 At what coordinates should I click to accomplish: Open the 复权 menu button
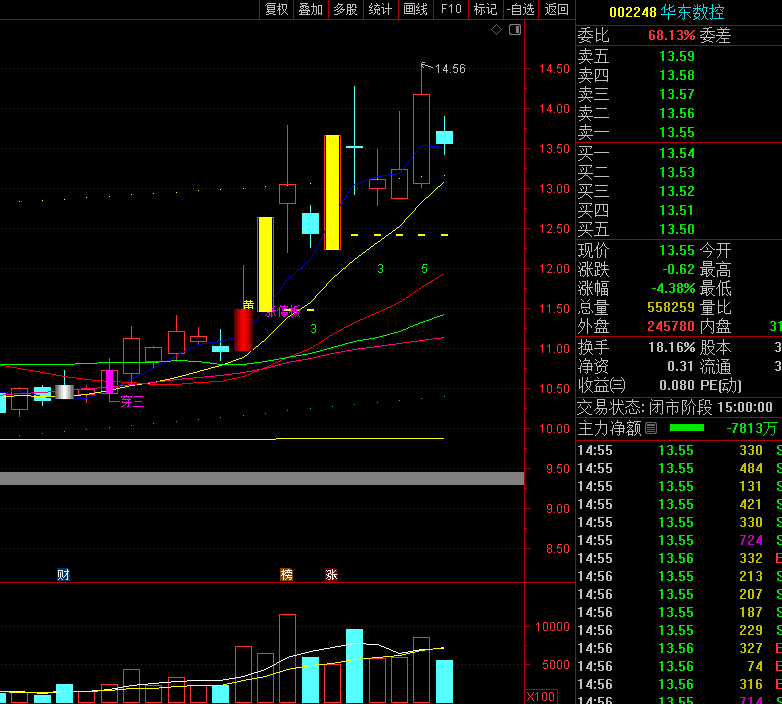tap(277, 9)
